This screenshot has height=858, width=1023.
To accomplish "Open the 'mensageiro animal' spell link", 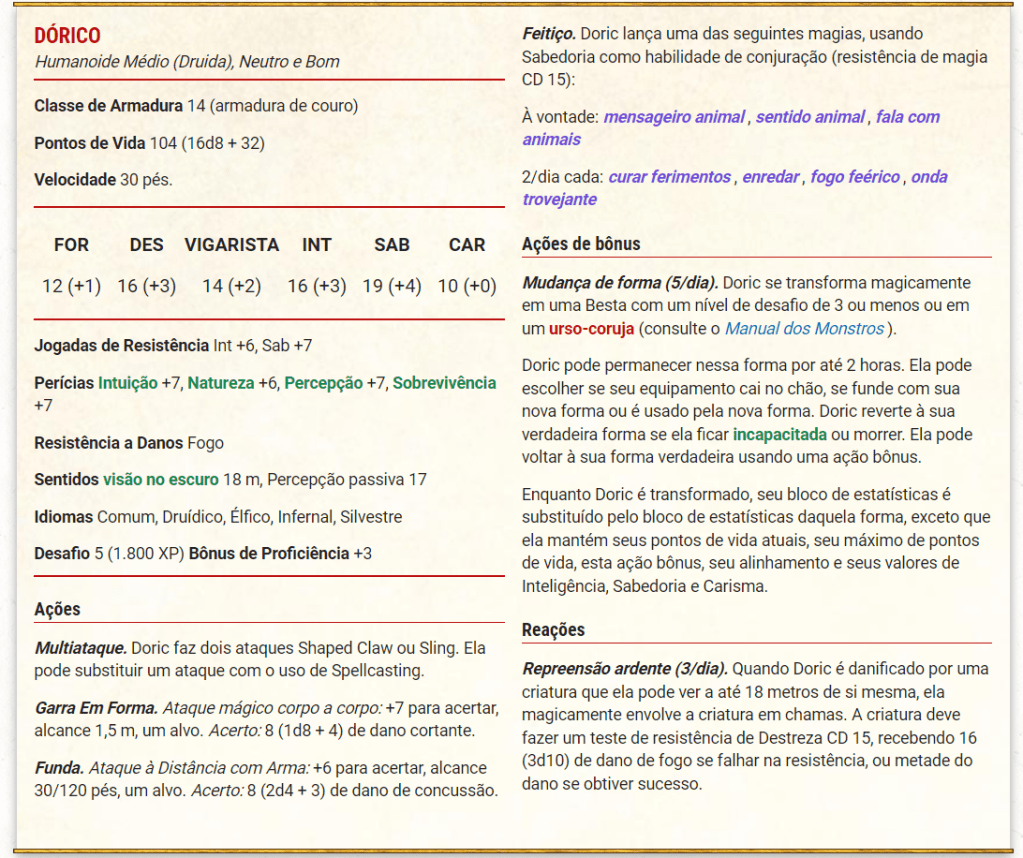I will (674, 117).
